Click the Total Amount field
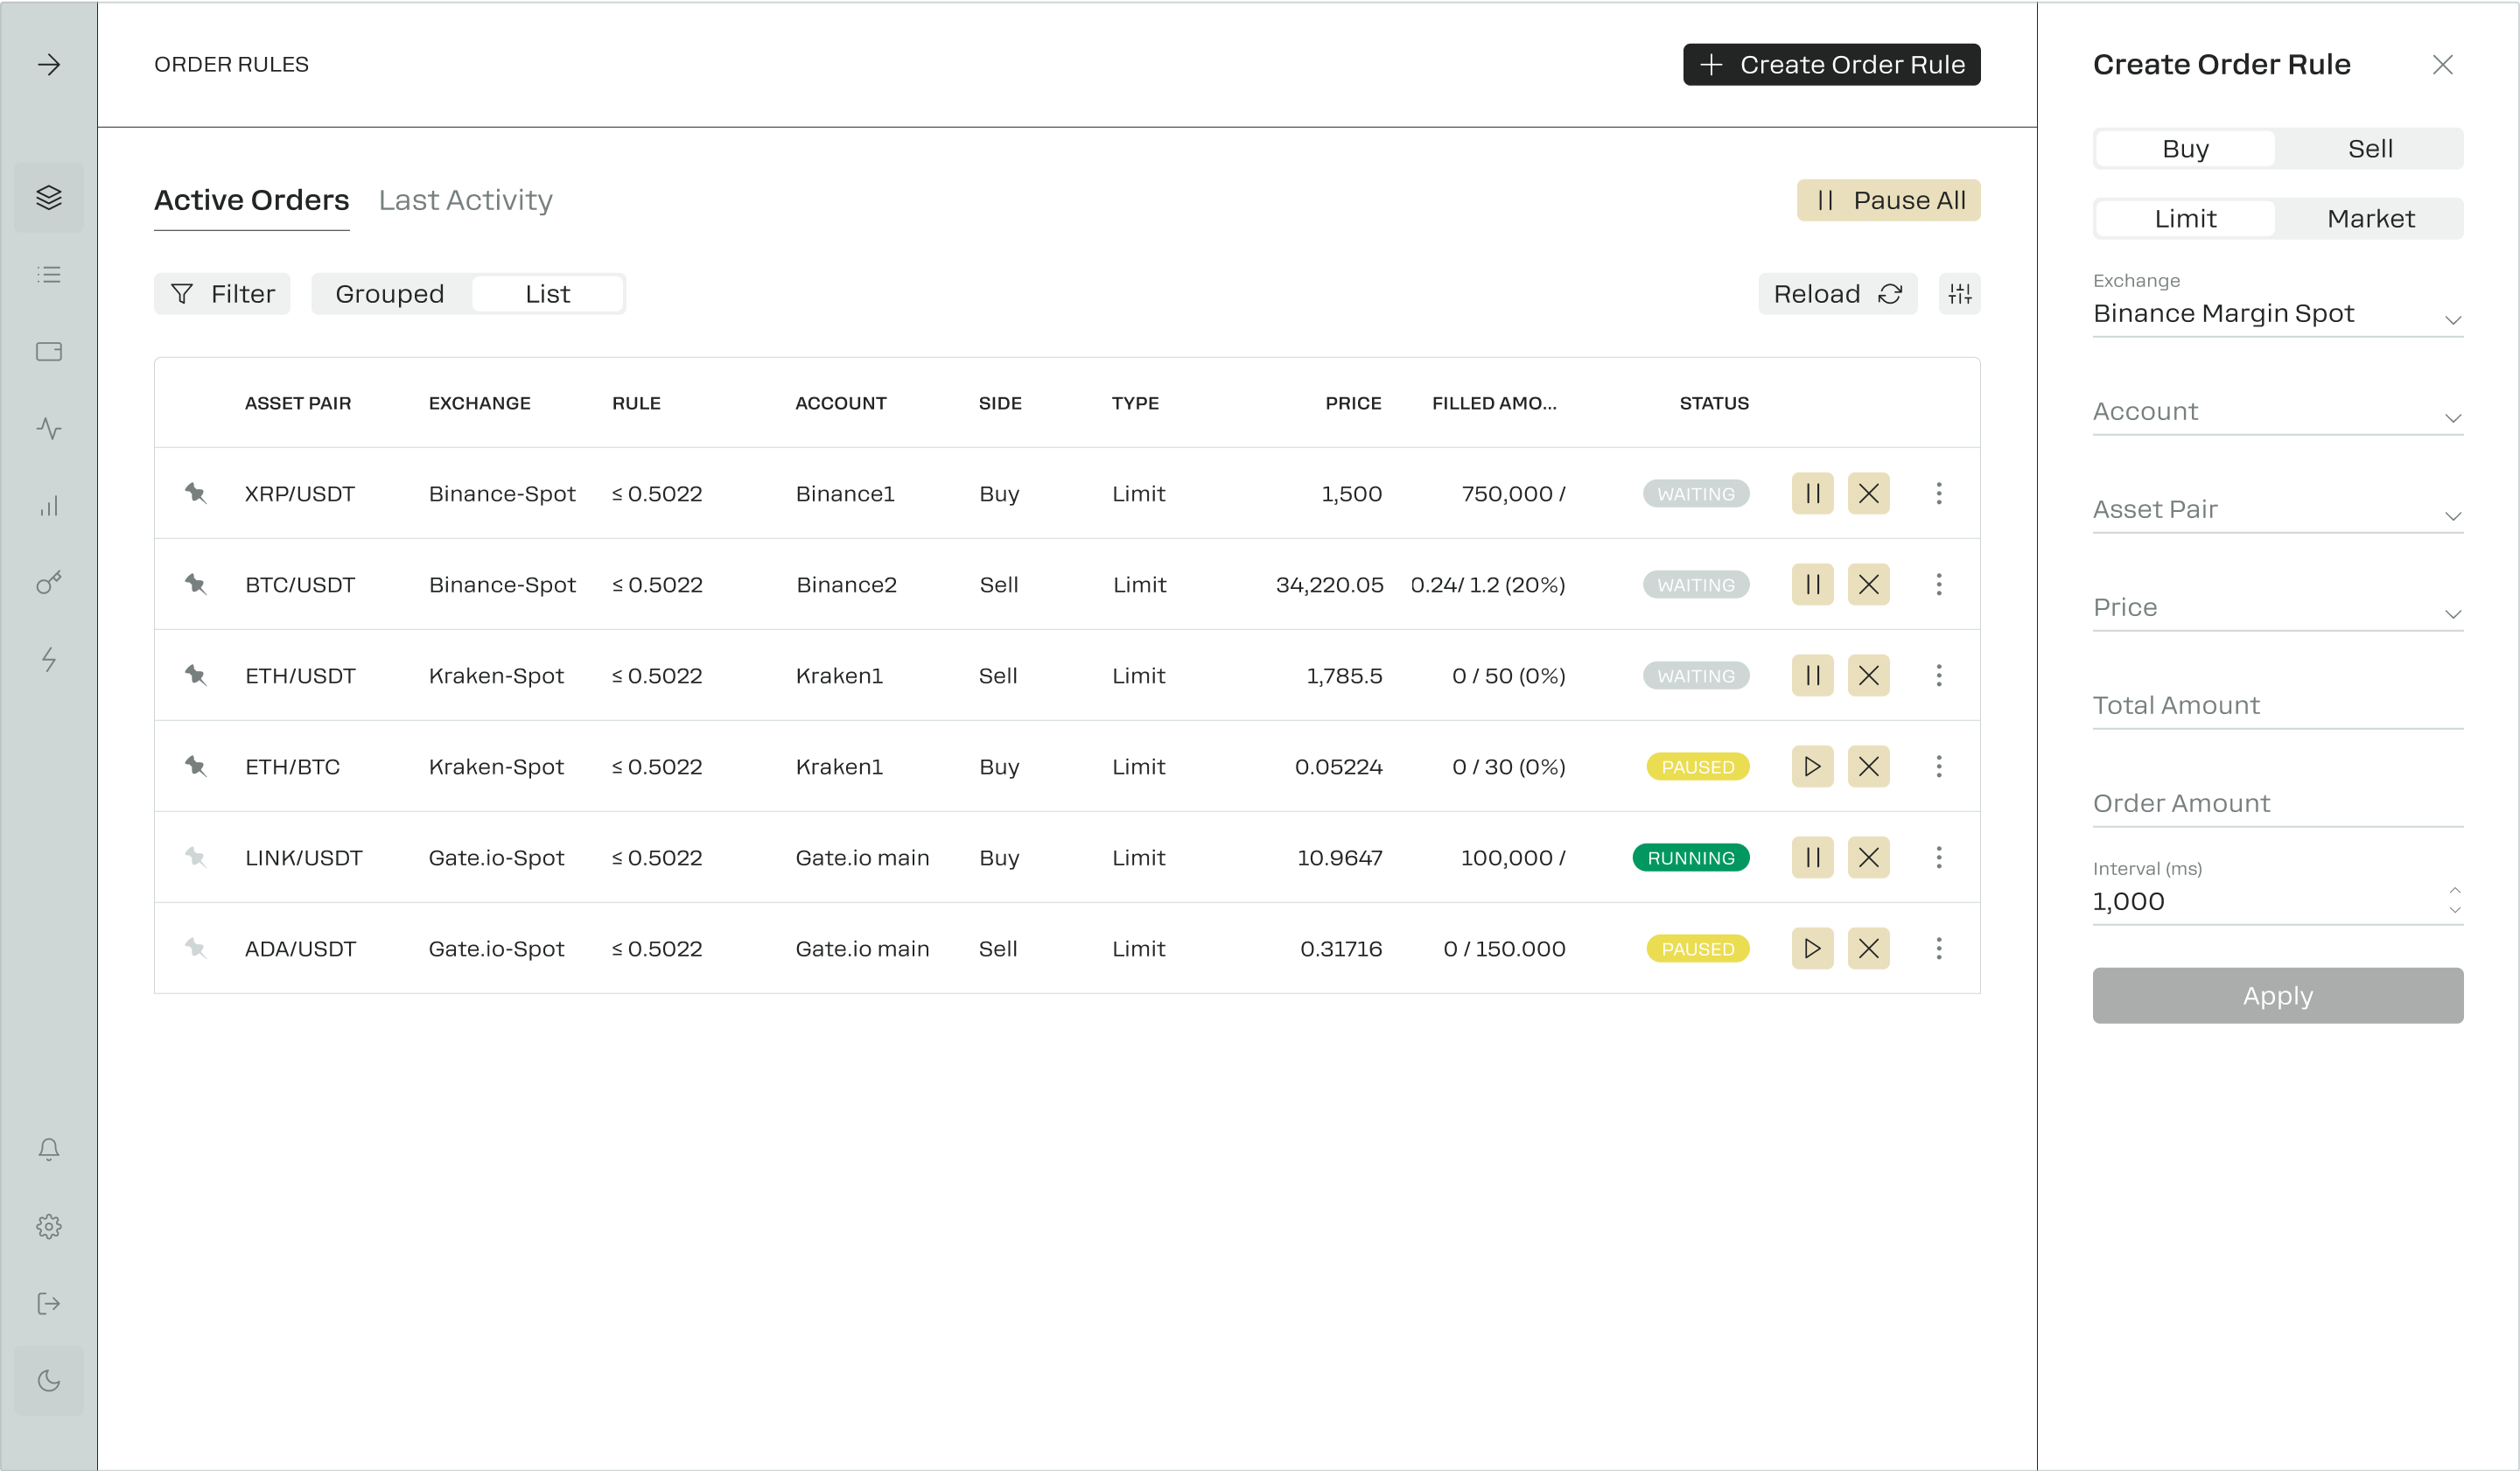This screenshot has height=1471, width=2520. (2277, 706)
